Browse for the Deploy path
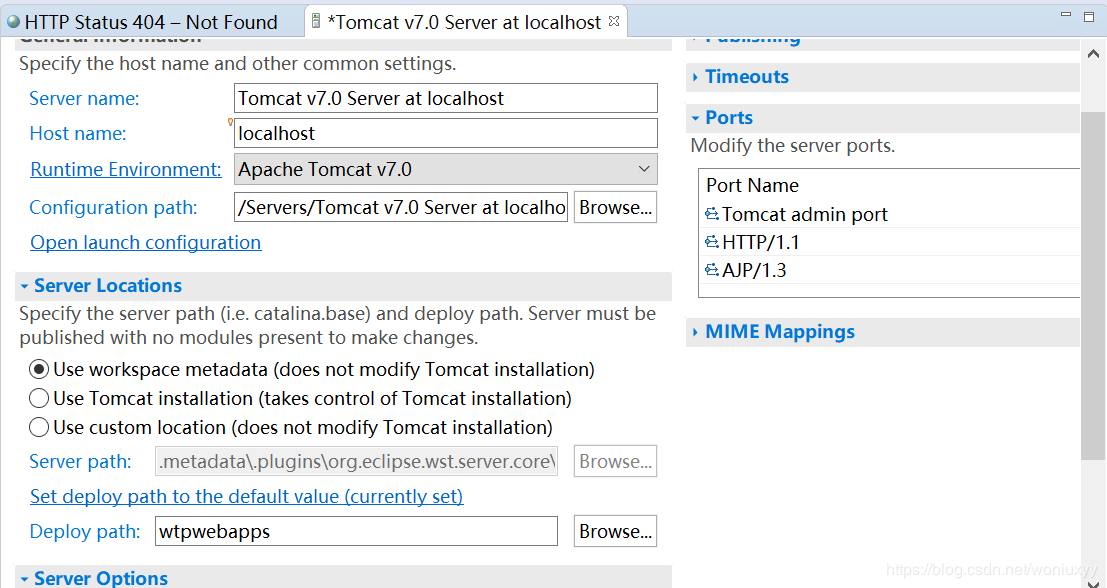The image size is (1107, 588). (616, 531)
